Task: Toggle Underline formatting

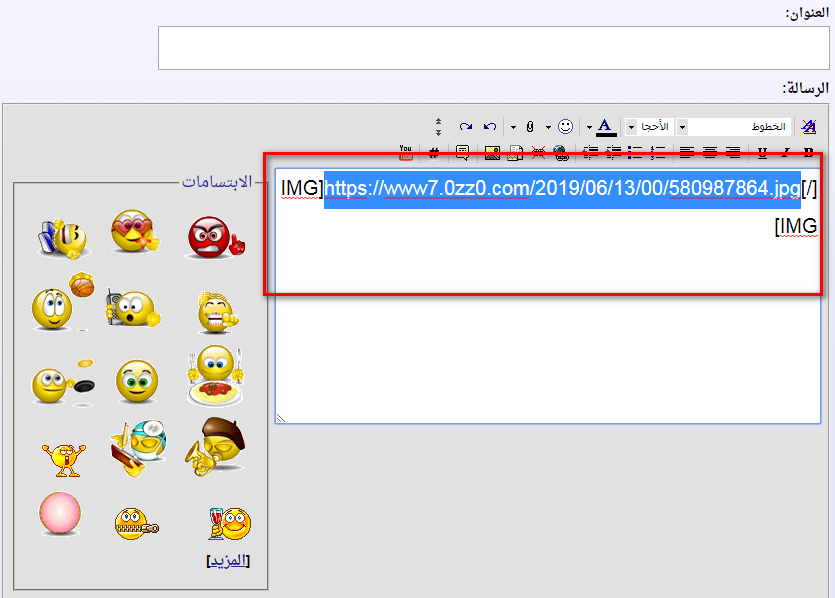Action: coord(762,153)
